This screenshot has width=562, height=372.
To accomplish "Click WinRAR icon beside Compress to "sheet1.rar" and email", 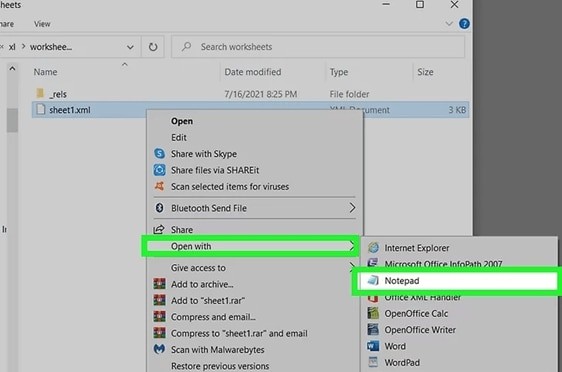I will click(159, 333).
